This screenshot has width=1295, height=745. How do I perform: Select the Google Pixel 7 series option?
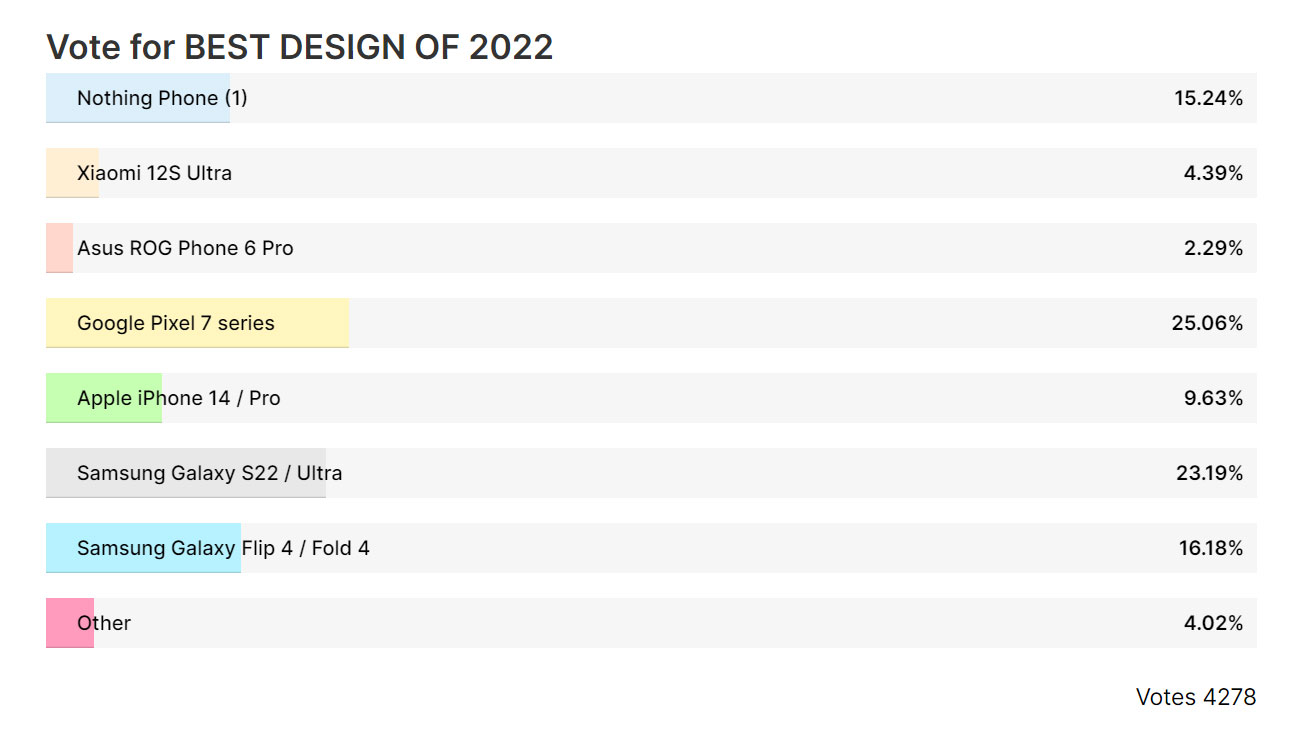(651, 323)
